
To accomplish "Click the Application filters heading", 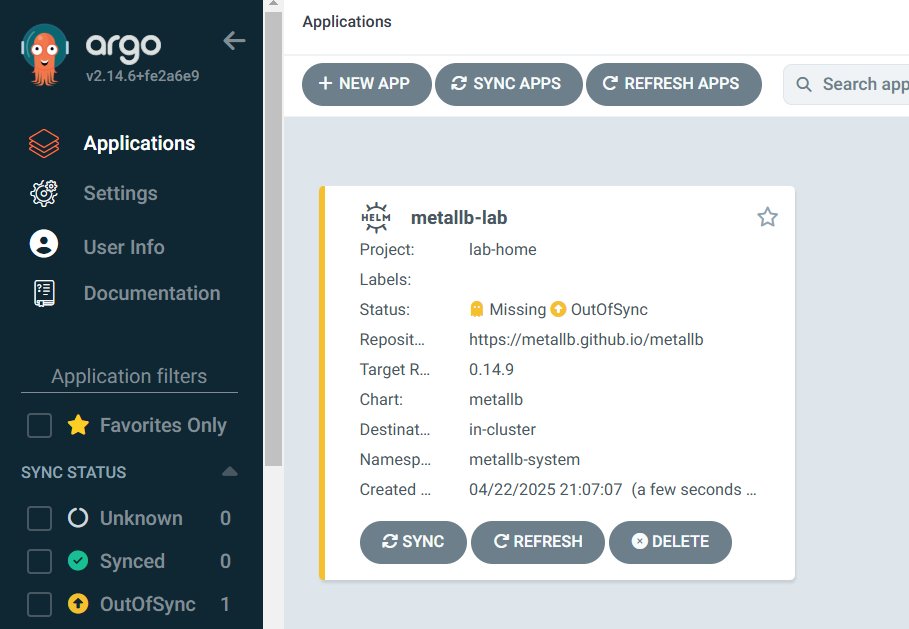I will [x=129, y=376].
